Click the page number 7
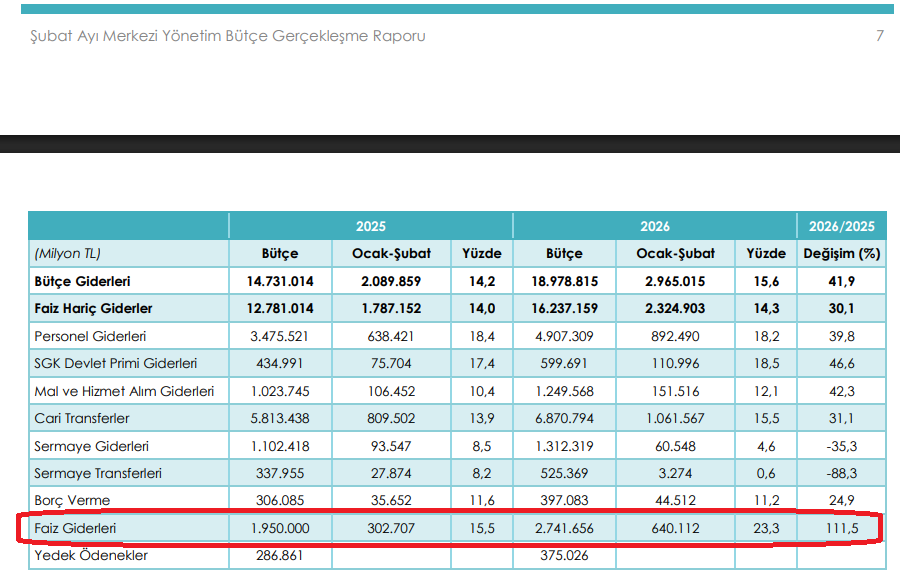 coord(878,34)
